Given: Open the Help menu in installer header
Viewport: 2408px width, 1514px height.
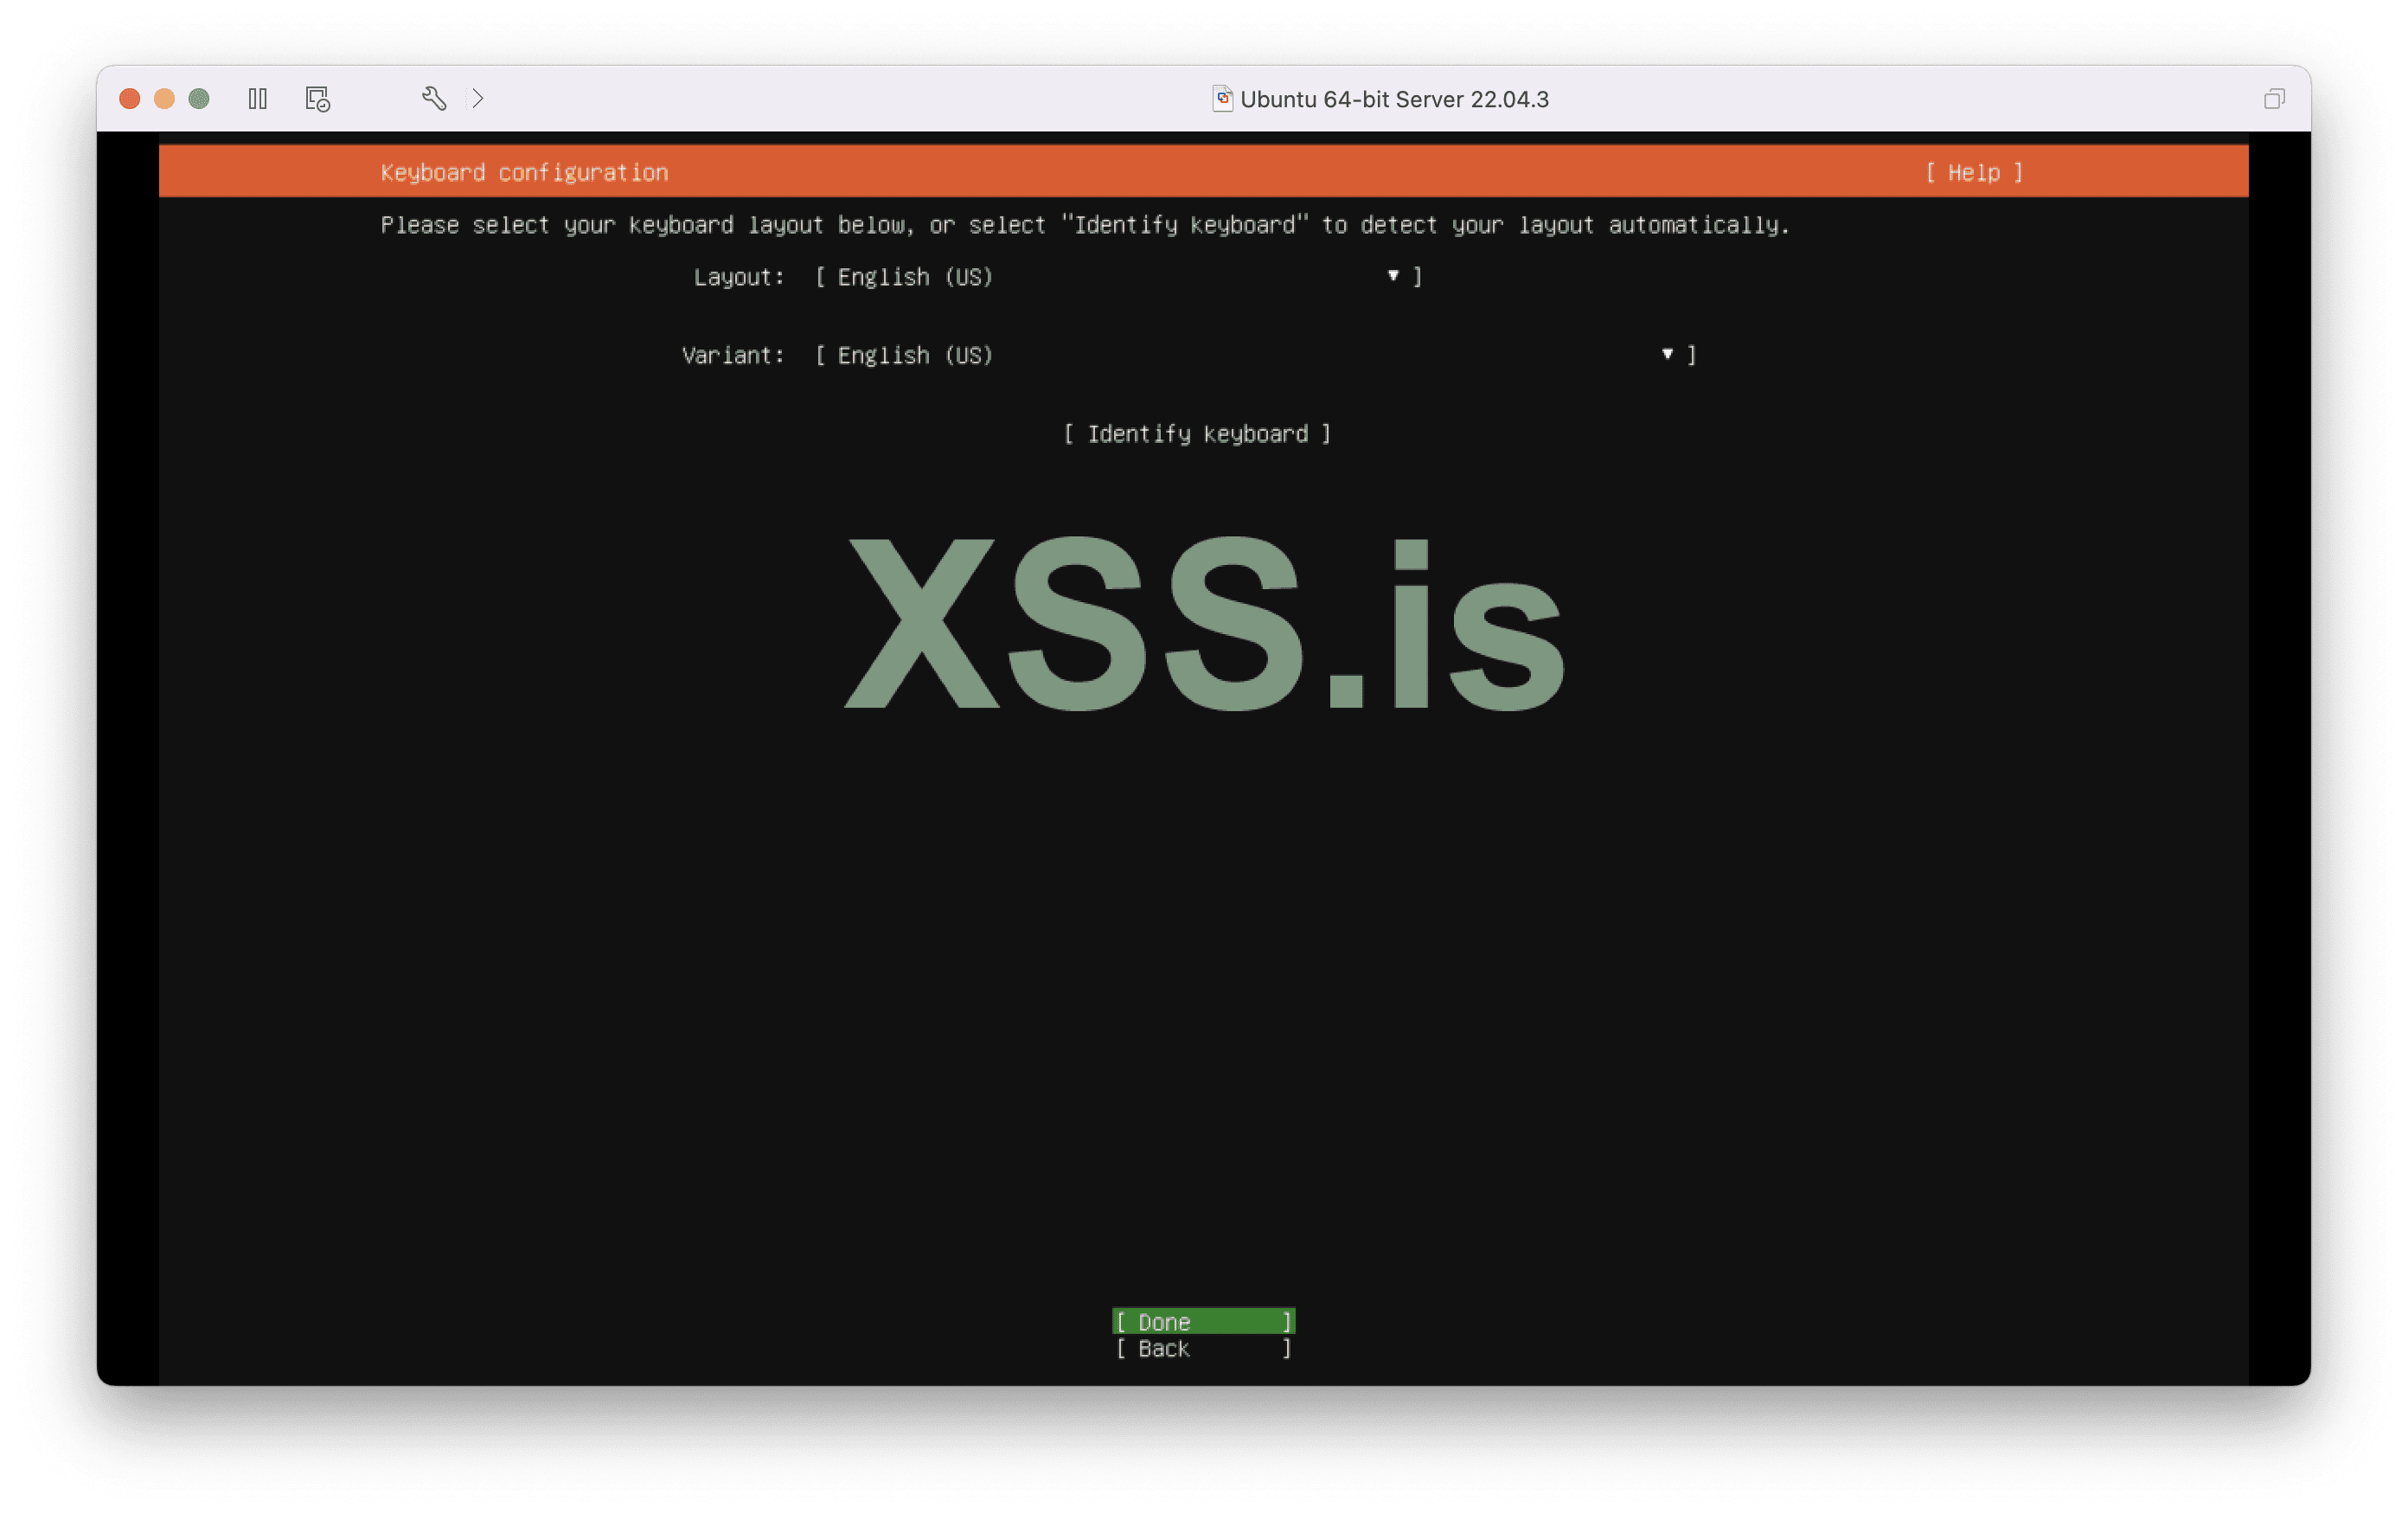Looking at the screenshot, I should (1974, 173).
